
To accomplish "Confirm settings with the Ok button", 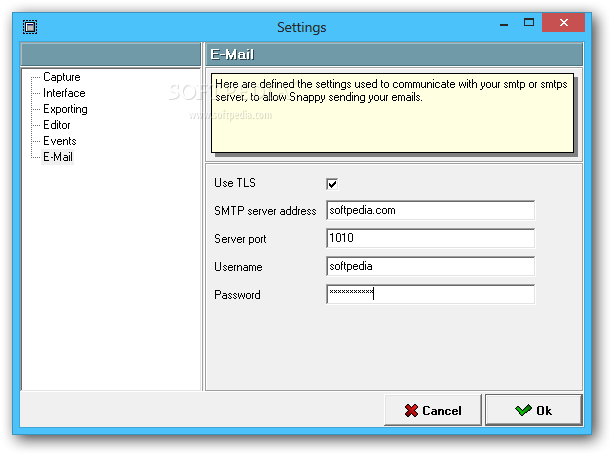I will tap(533, 410).
